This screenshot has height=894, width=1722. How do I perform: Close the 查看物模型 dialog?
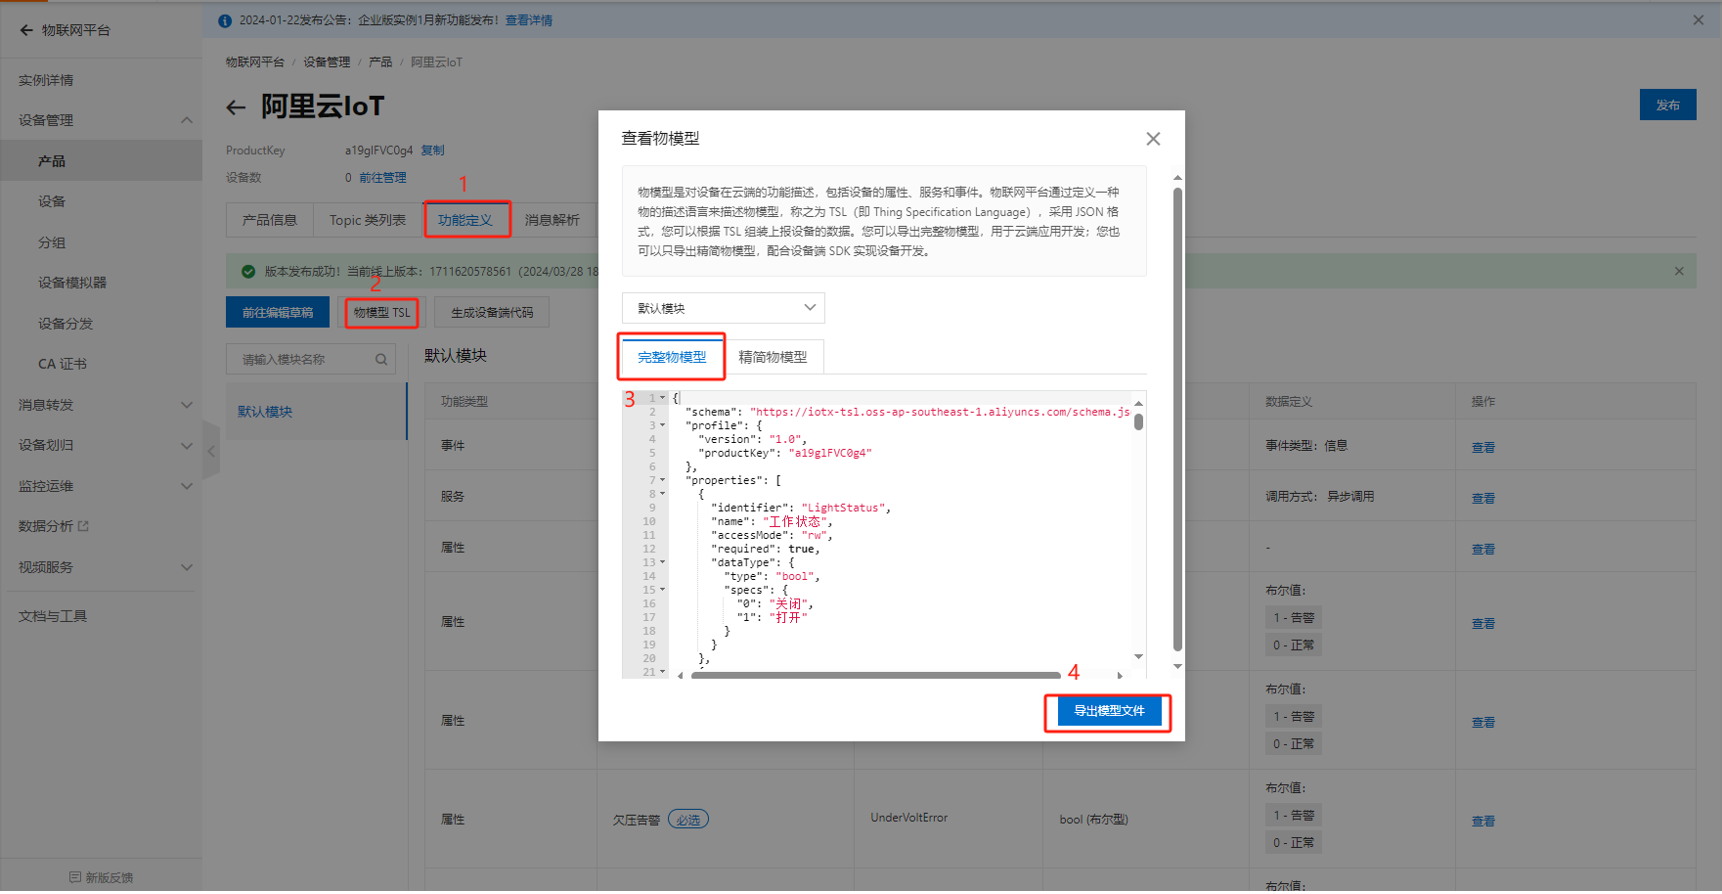[1153, 139]
